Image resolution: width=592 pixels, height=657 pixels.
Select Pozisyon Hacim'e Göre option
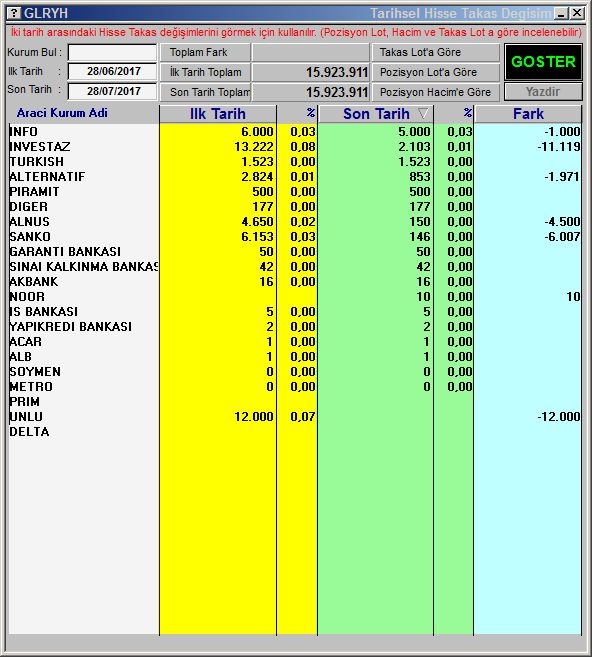(436, 92)
